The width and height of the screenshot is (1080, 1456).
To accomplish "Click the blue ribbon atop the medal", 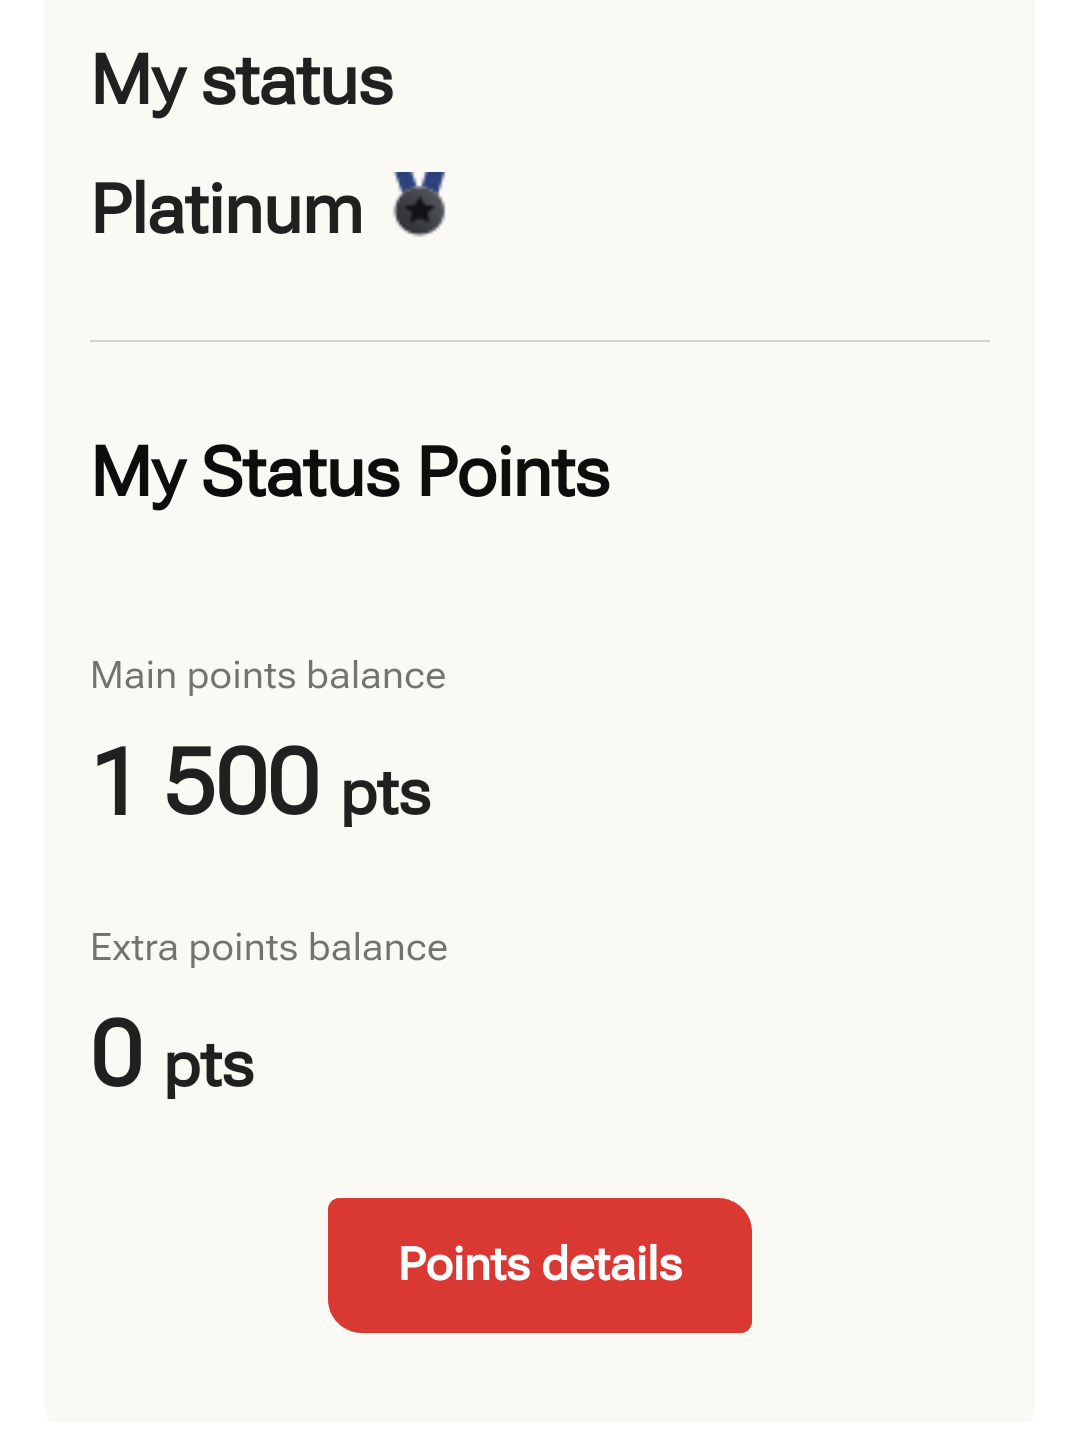I will (x=419, y=182).
